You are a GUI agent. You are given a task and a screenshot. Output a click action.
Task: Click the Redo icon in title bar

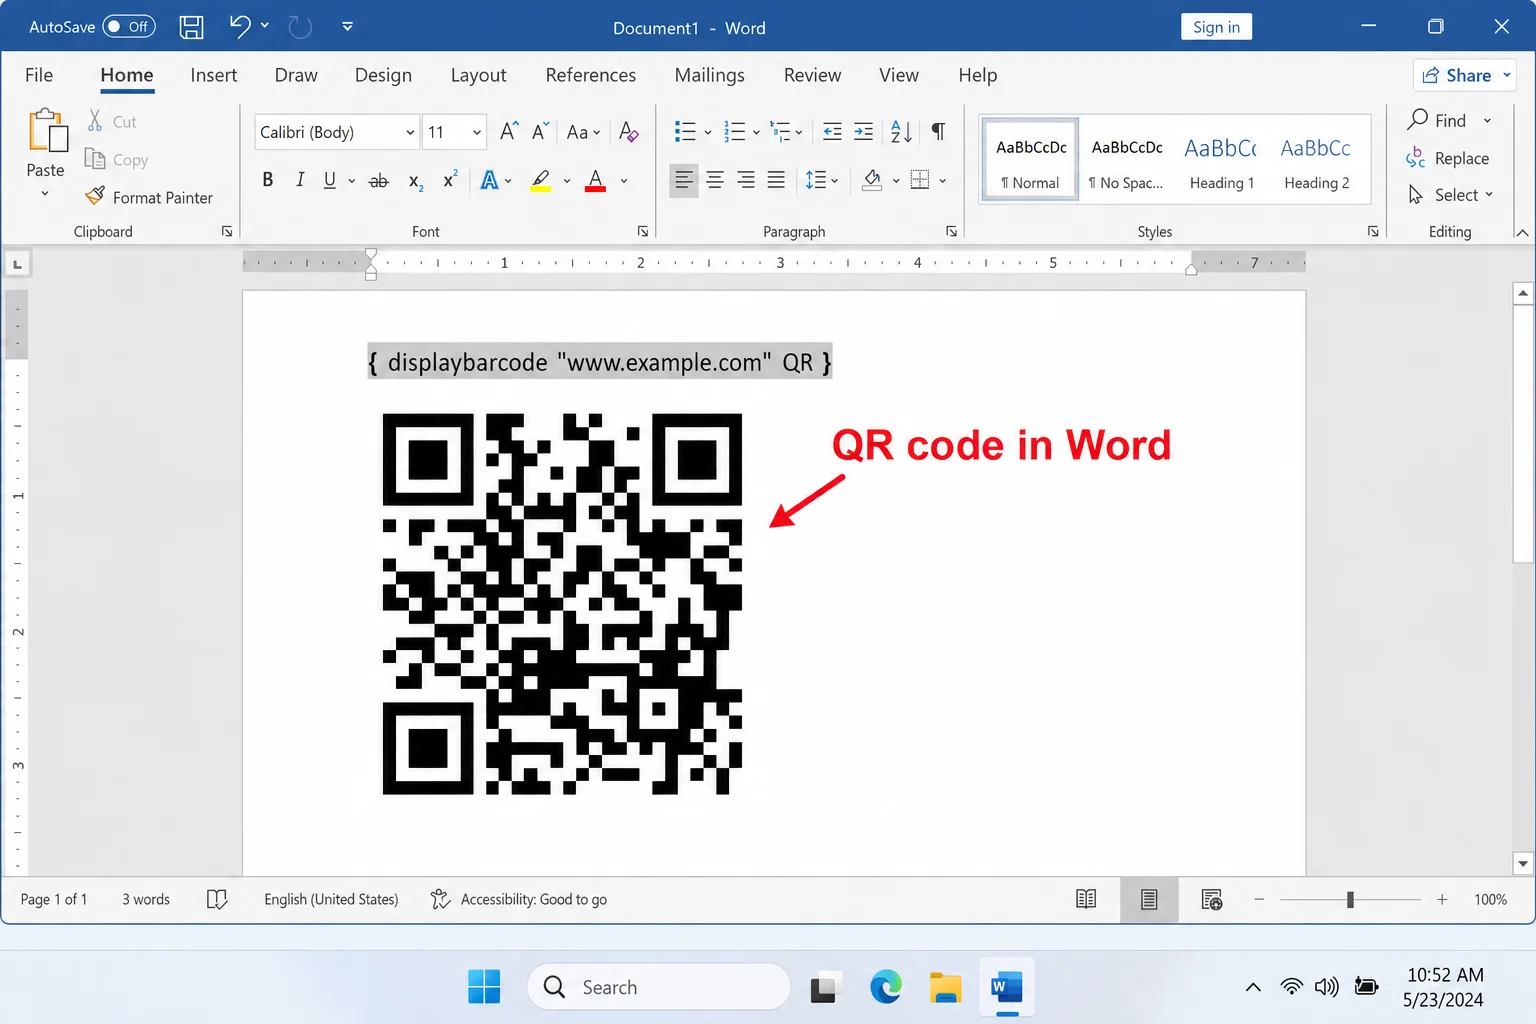[x=300, y=27]
